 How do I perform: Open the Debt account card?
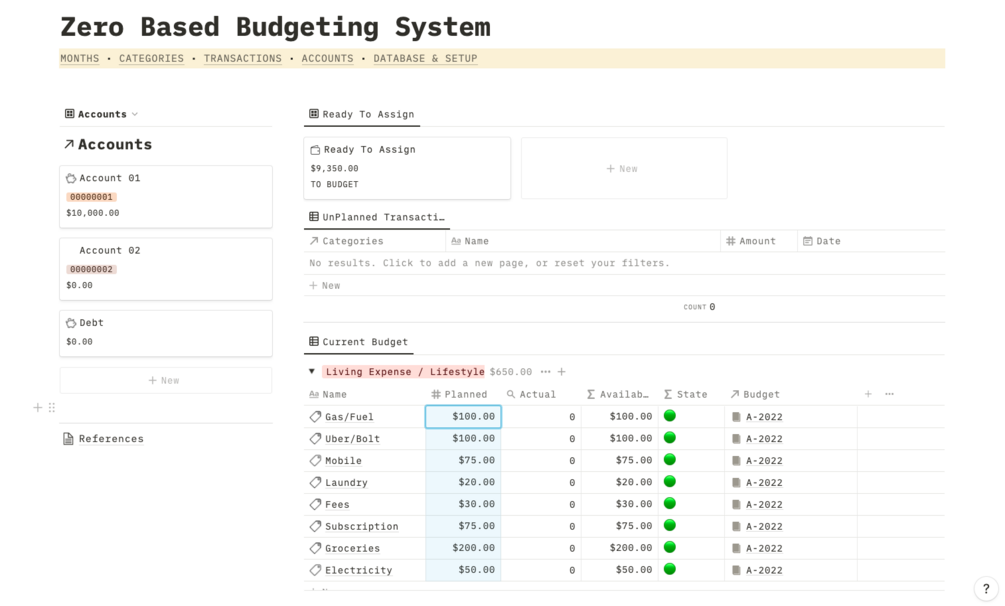(x=166, y=333)
